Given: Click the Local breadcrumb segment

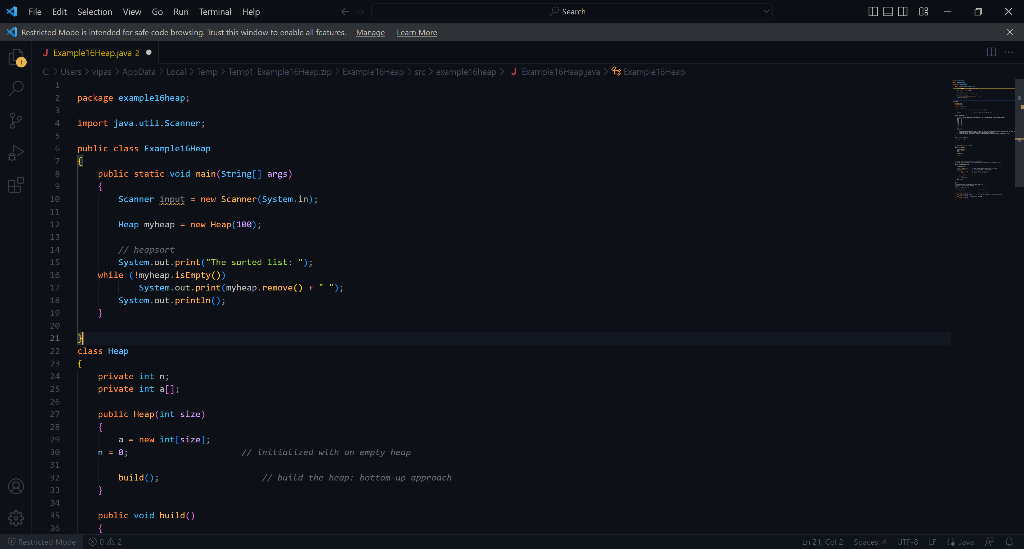Looking at the screenshot, I should pos(176,72).
